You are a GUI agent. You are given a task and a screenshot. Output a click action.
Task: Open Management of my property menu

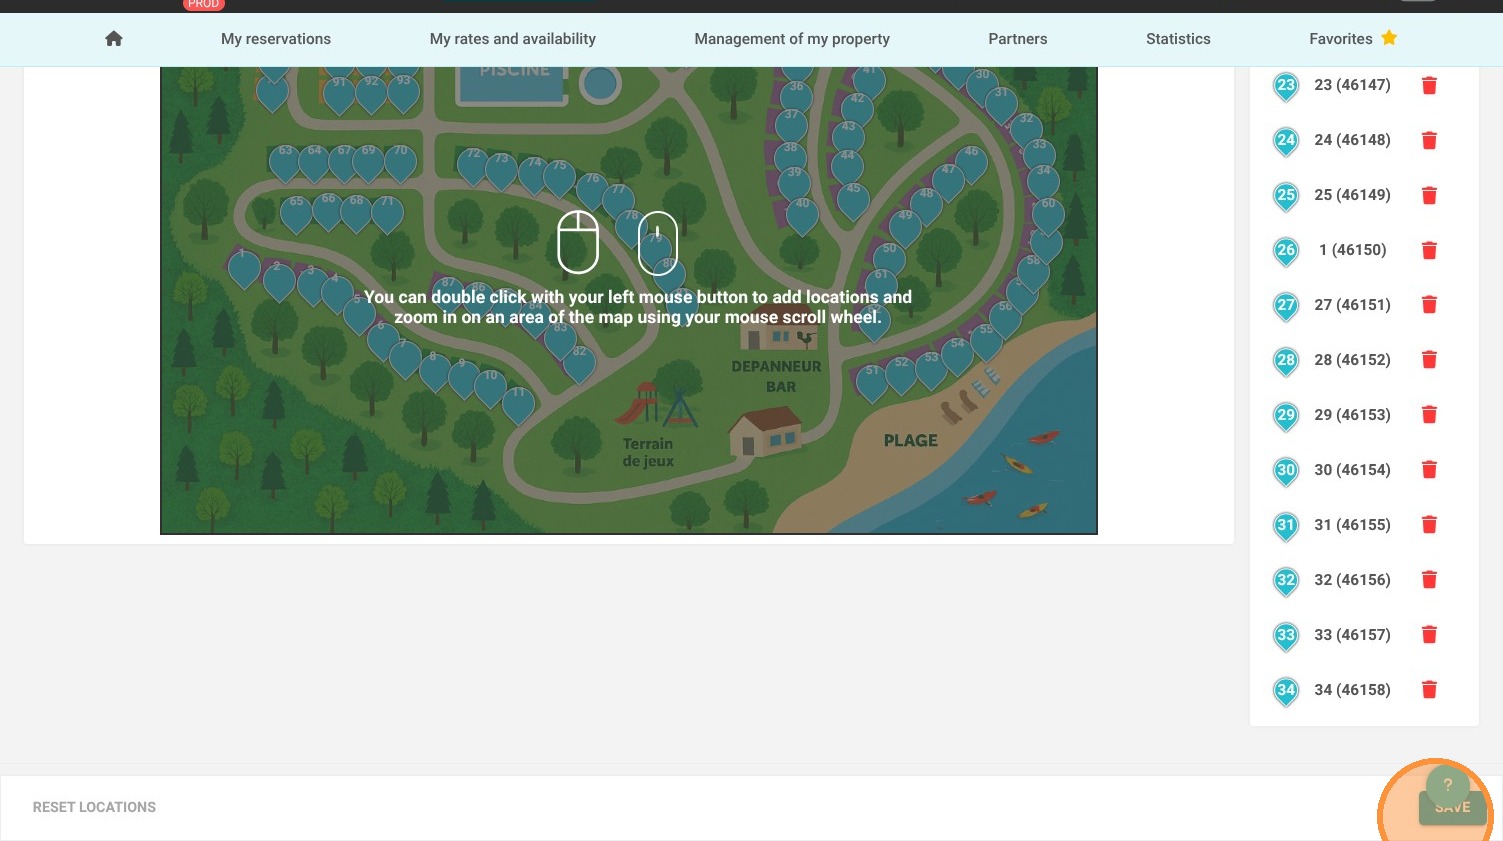(x=792, y=39)
